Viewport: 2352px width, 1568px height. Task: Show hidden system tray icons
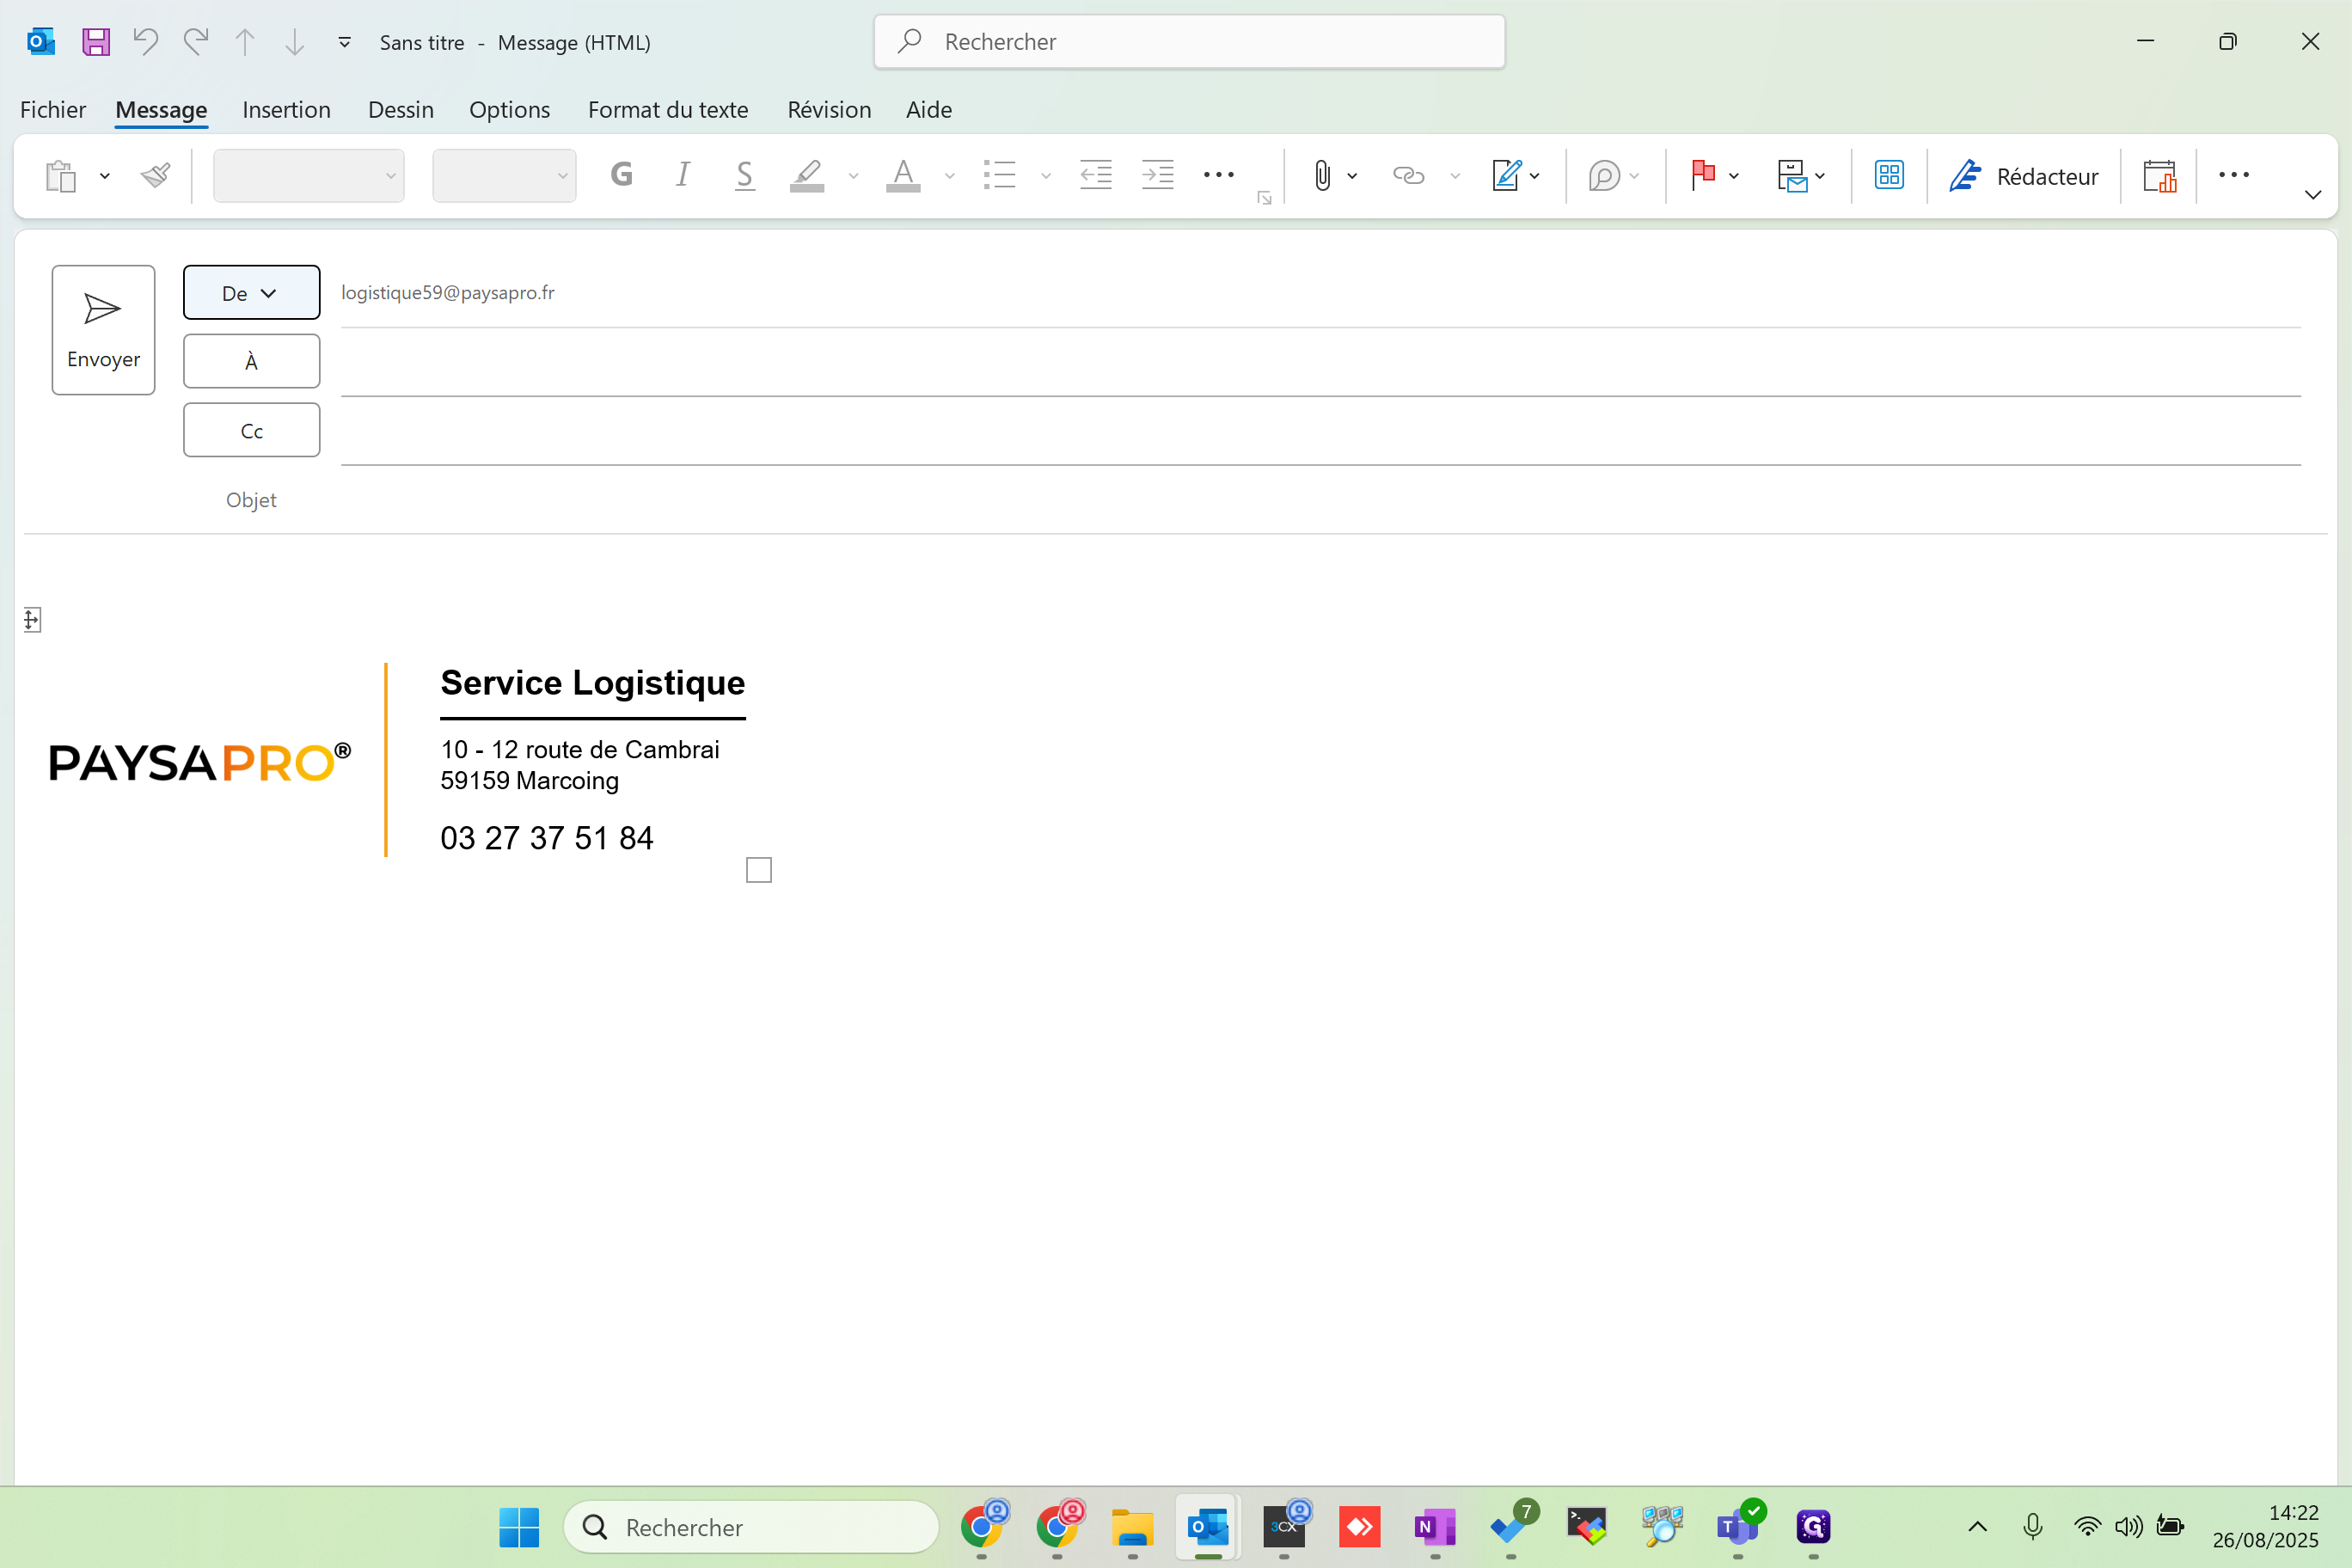point(1977,1526)
